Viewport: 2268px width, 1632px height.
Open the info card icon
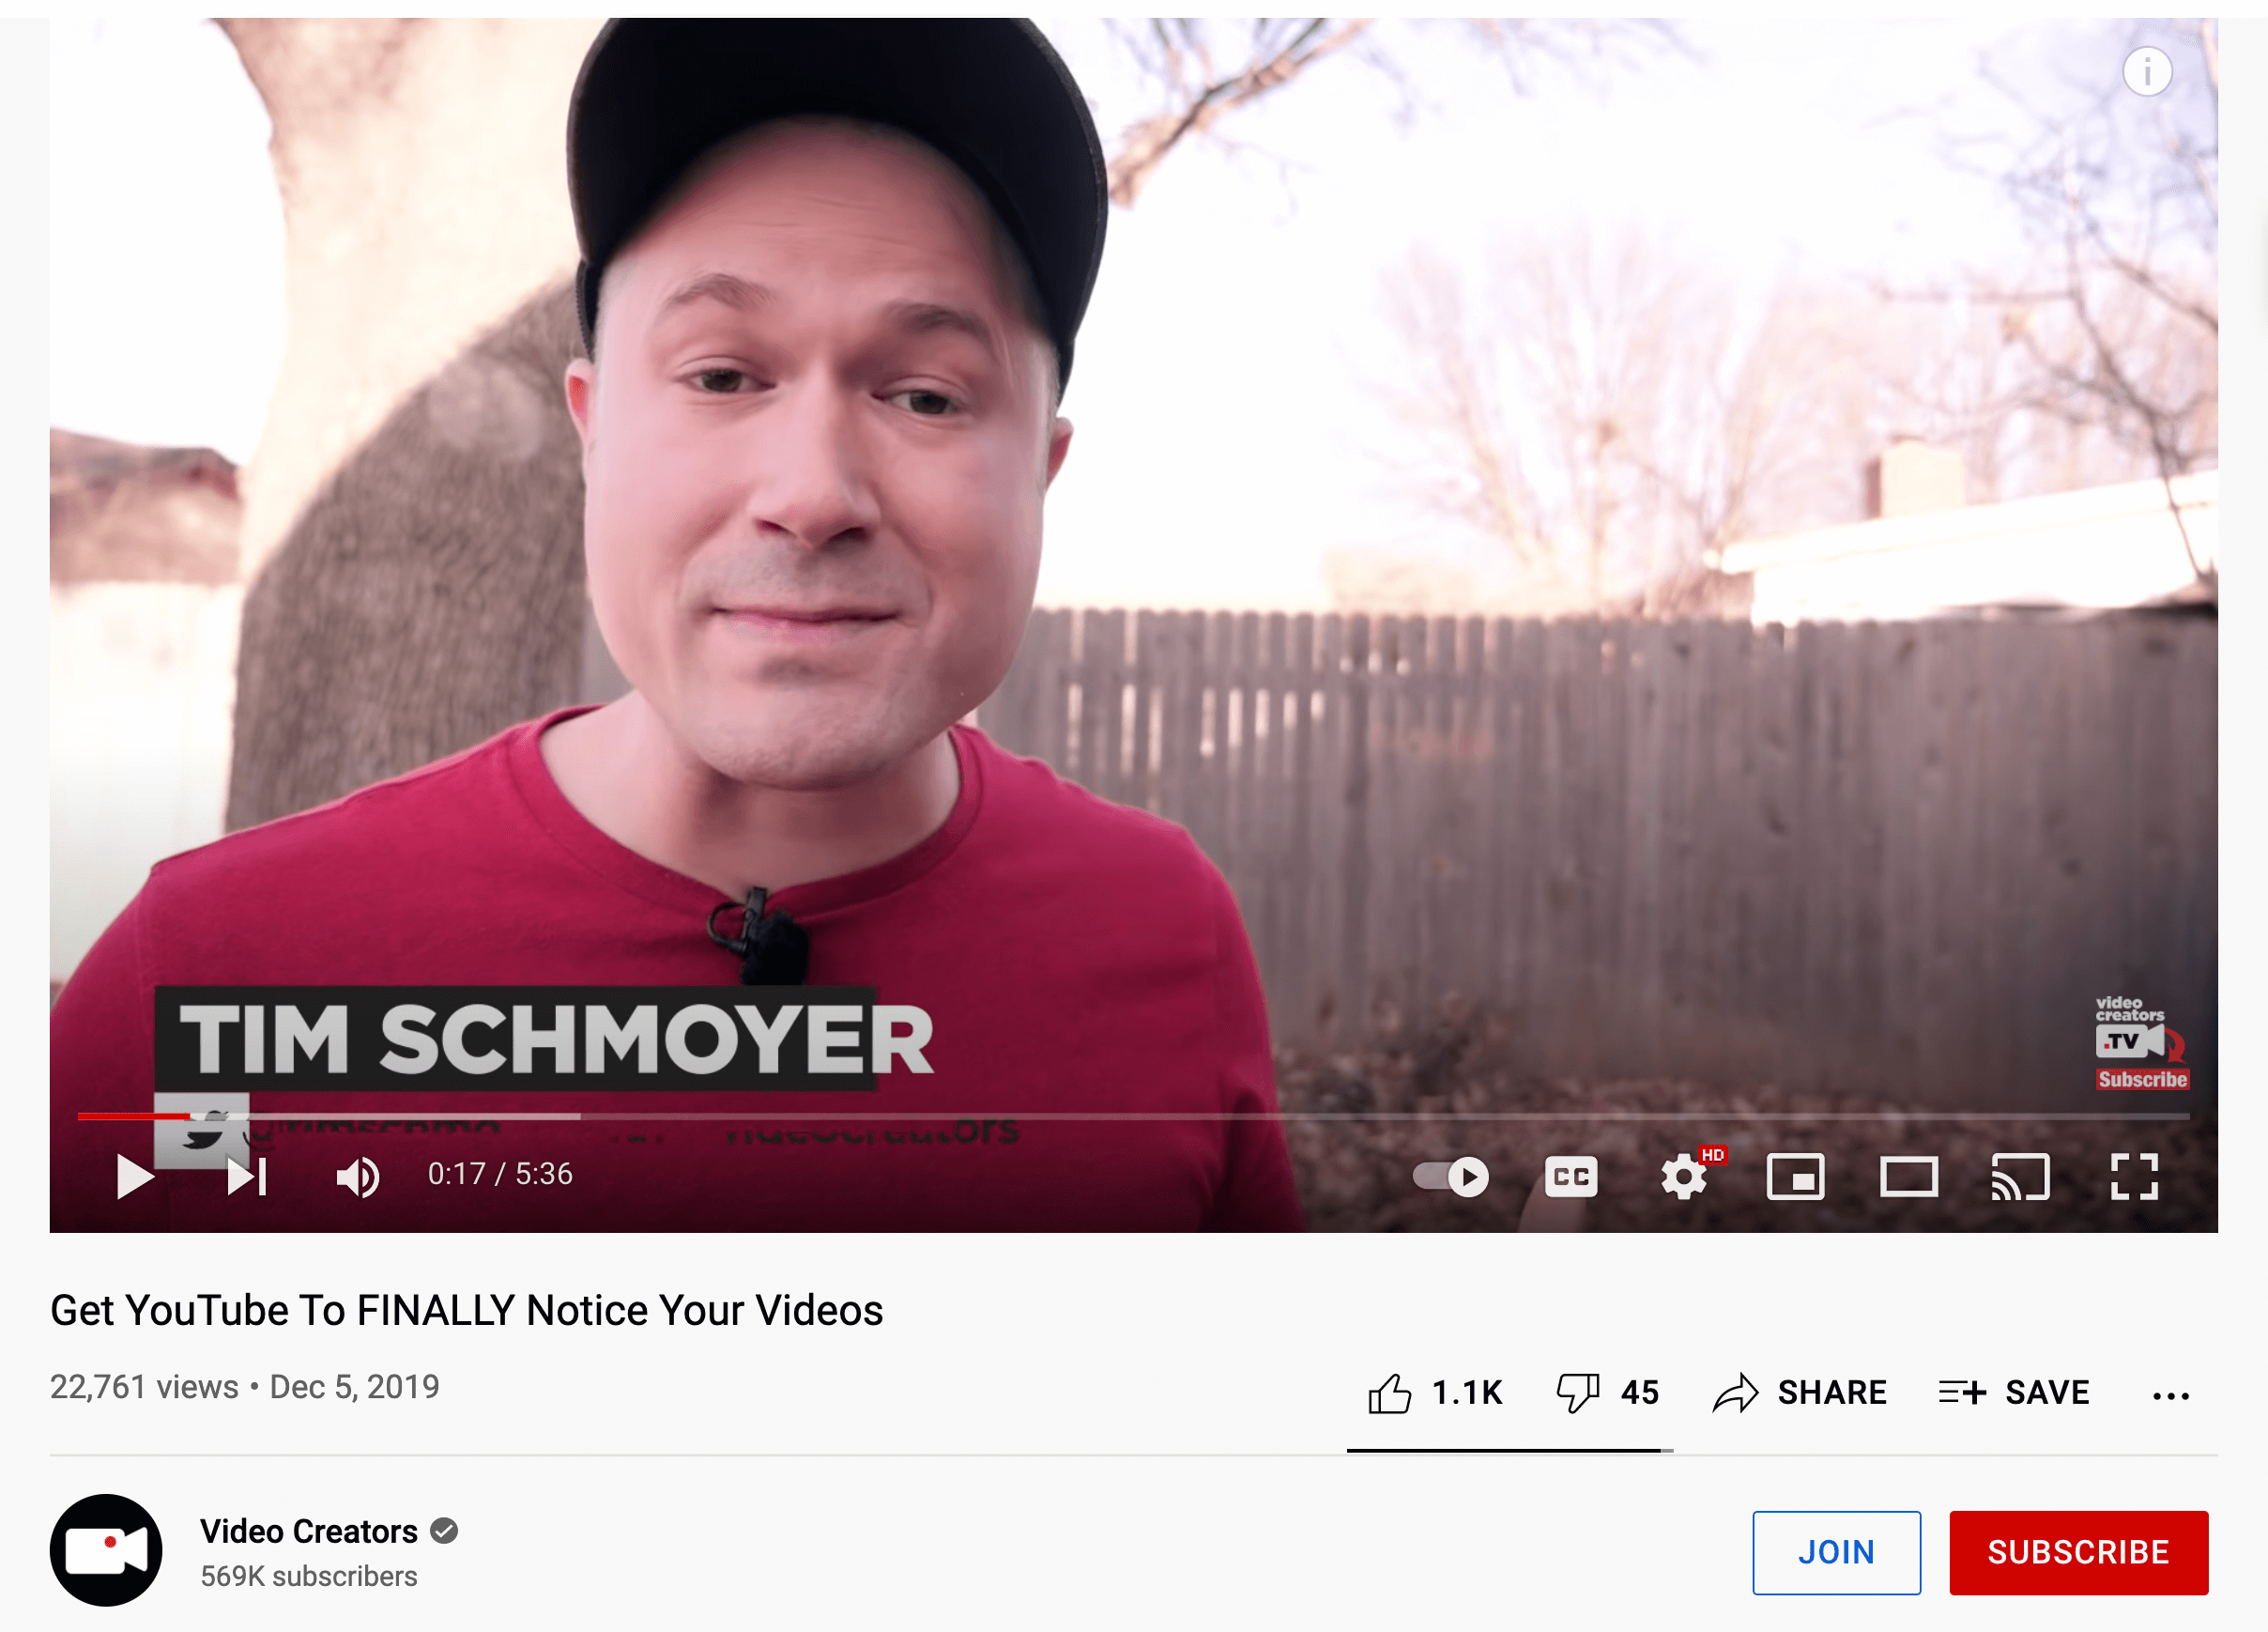[x=2147, y=71]
